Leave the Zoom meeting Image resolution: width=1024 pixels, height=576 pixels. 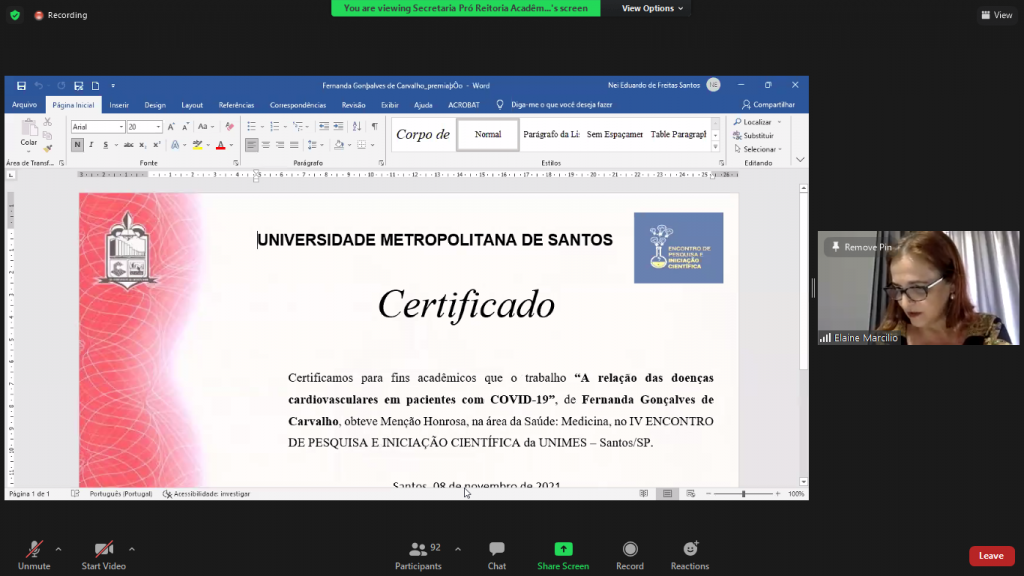[991, 556]
